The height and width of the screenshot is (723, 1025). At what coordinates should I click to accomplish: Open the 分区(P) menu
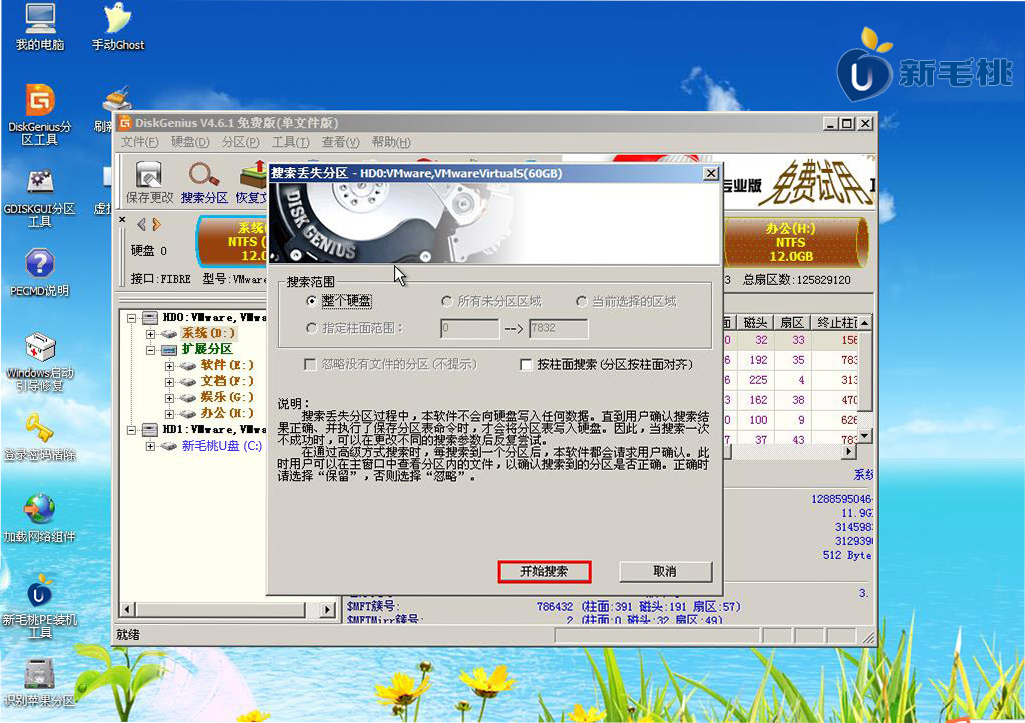(240, 142)
